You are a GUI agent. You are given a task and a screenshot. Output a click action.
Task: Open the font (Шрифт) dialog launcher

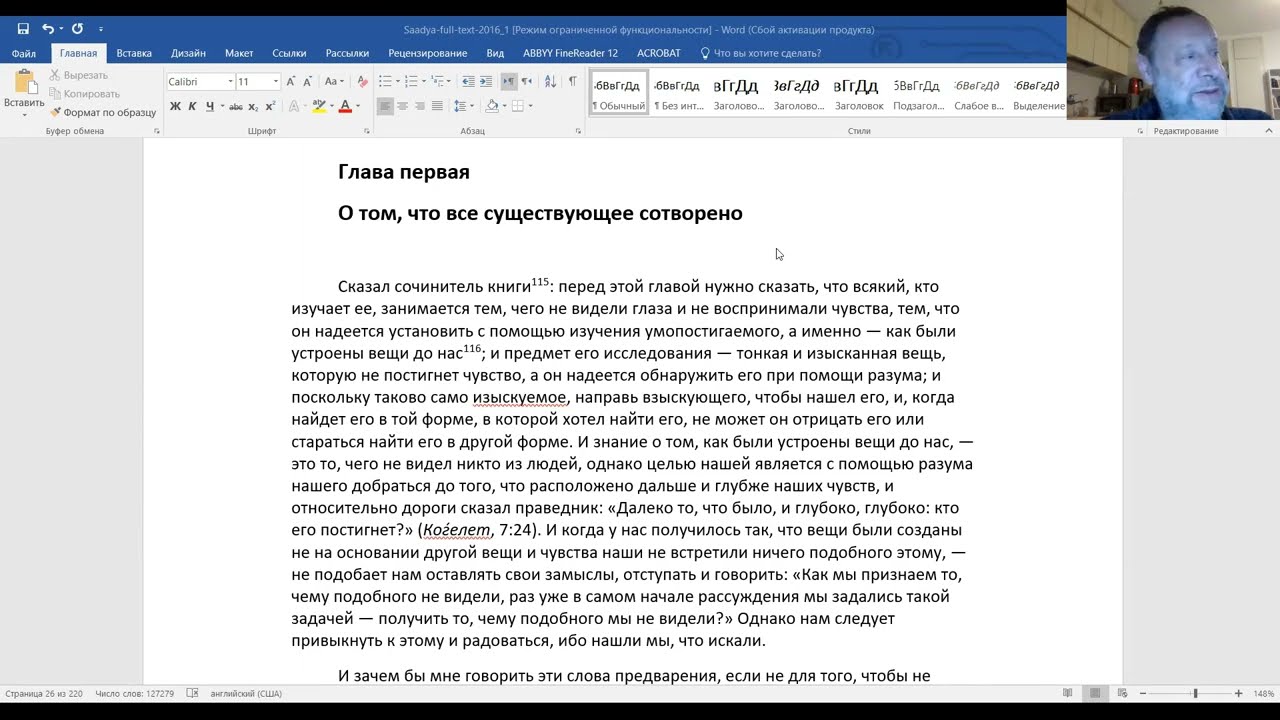[367, 131]
